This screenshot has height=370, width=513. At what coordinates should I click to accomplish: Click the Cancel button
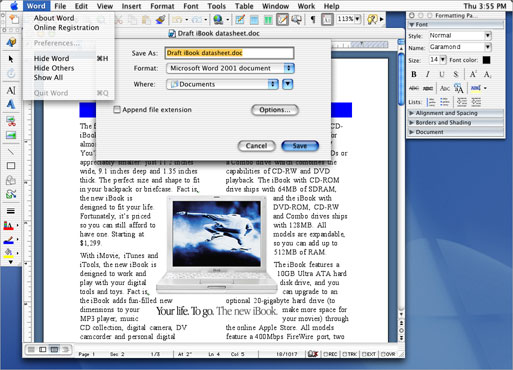(256, 146)
